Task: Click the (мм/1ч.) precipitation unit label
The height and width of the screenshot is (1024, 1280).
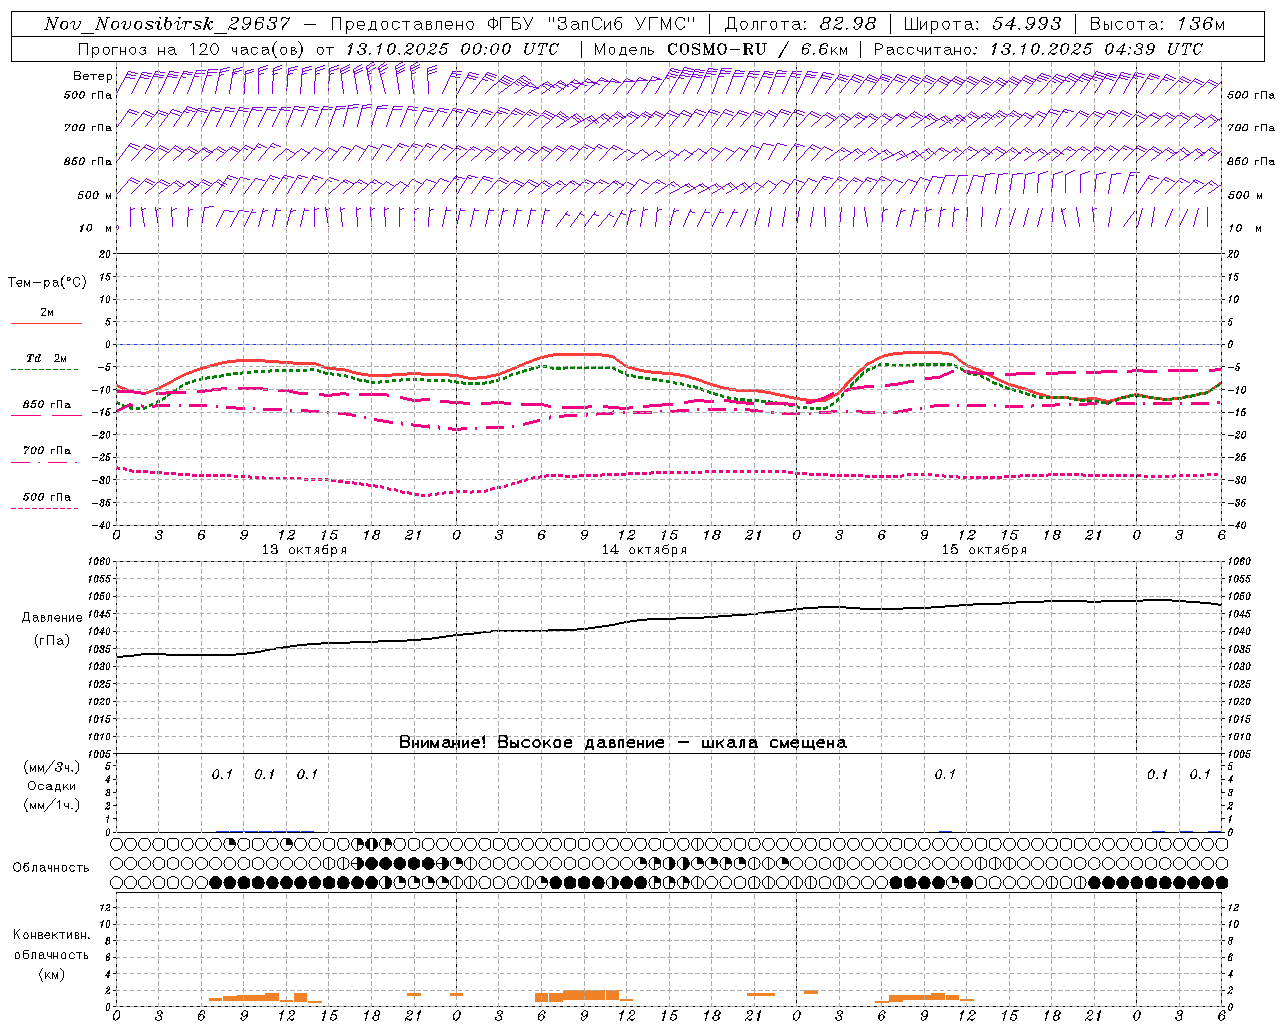Action: click(x=52, y=805)
